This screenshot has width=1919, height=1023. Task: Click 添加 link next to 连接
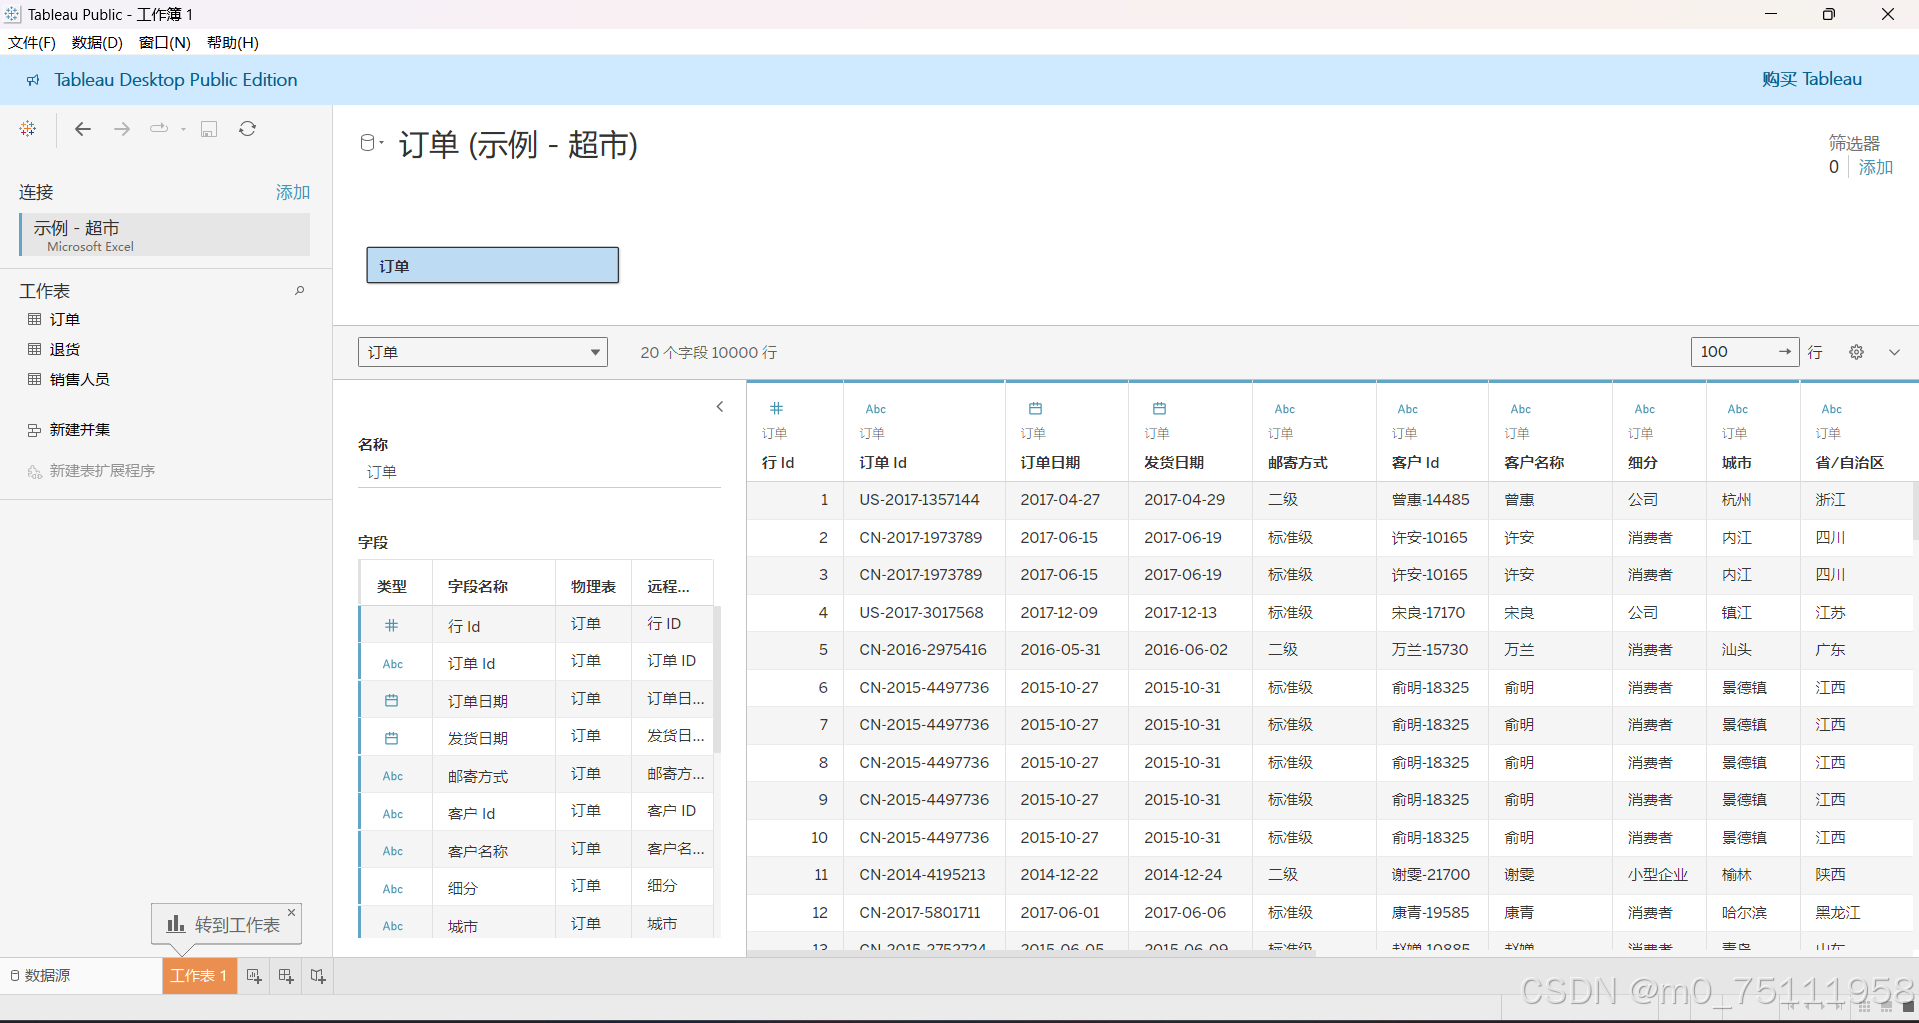pos(293,192)
